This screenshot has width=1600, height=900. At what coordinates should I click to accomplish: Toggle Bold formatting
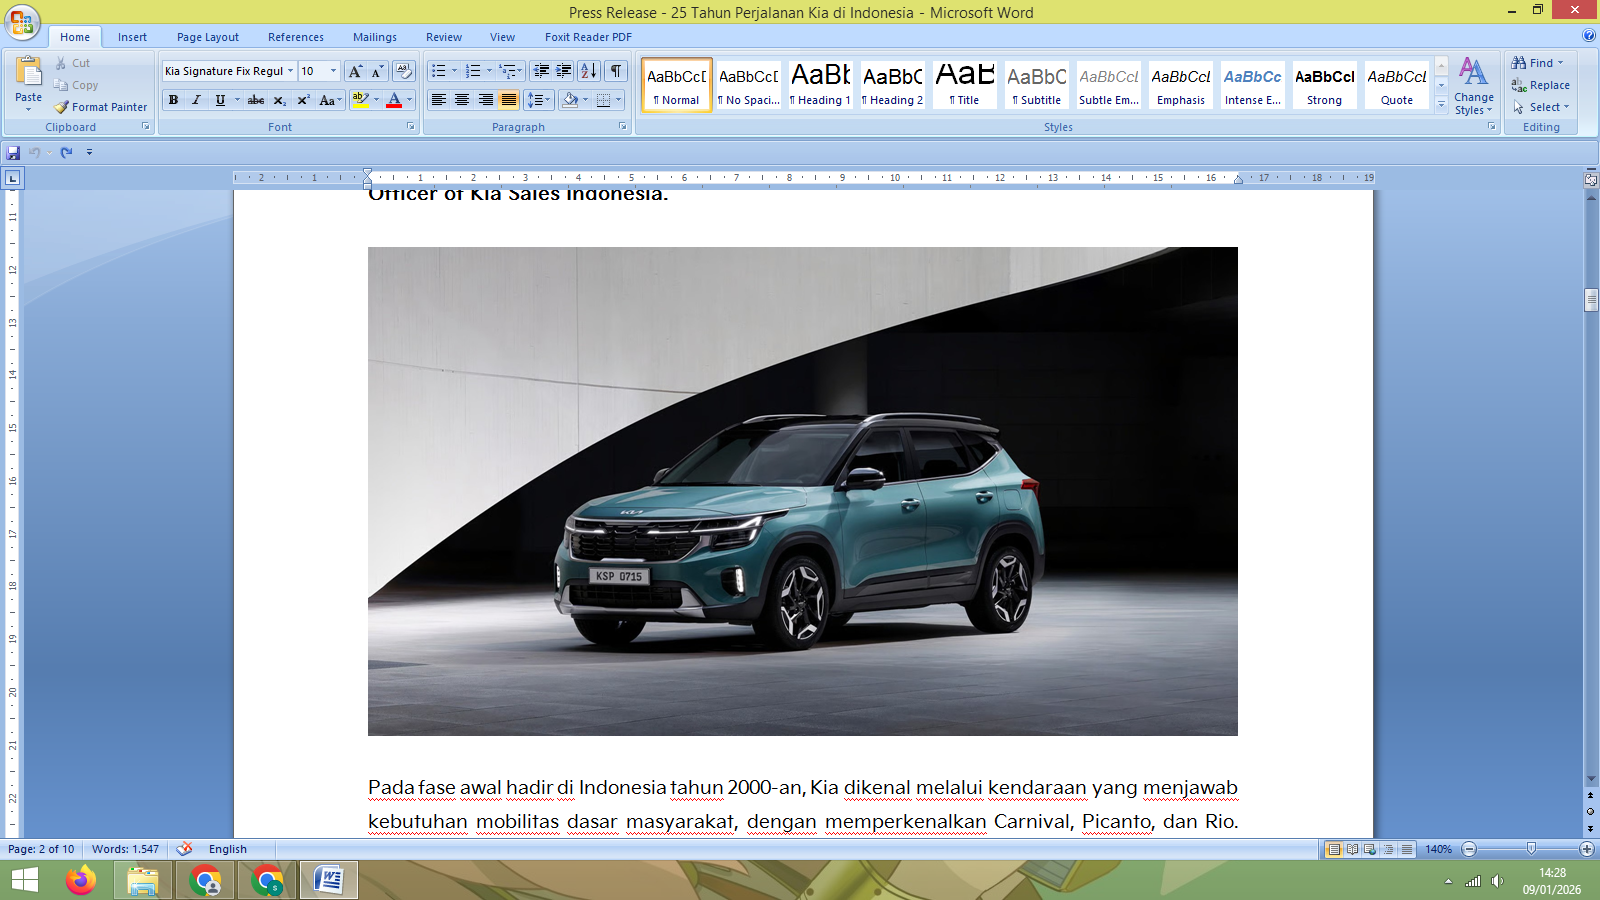click(x=173, y=100)
